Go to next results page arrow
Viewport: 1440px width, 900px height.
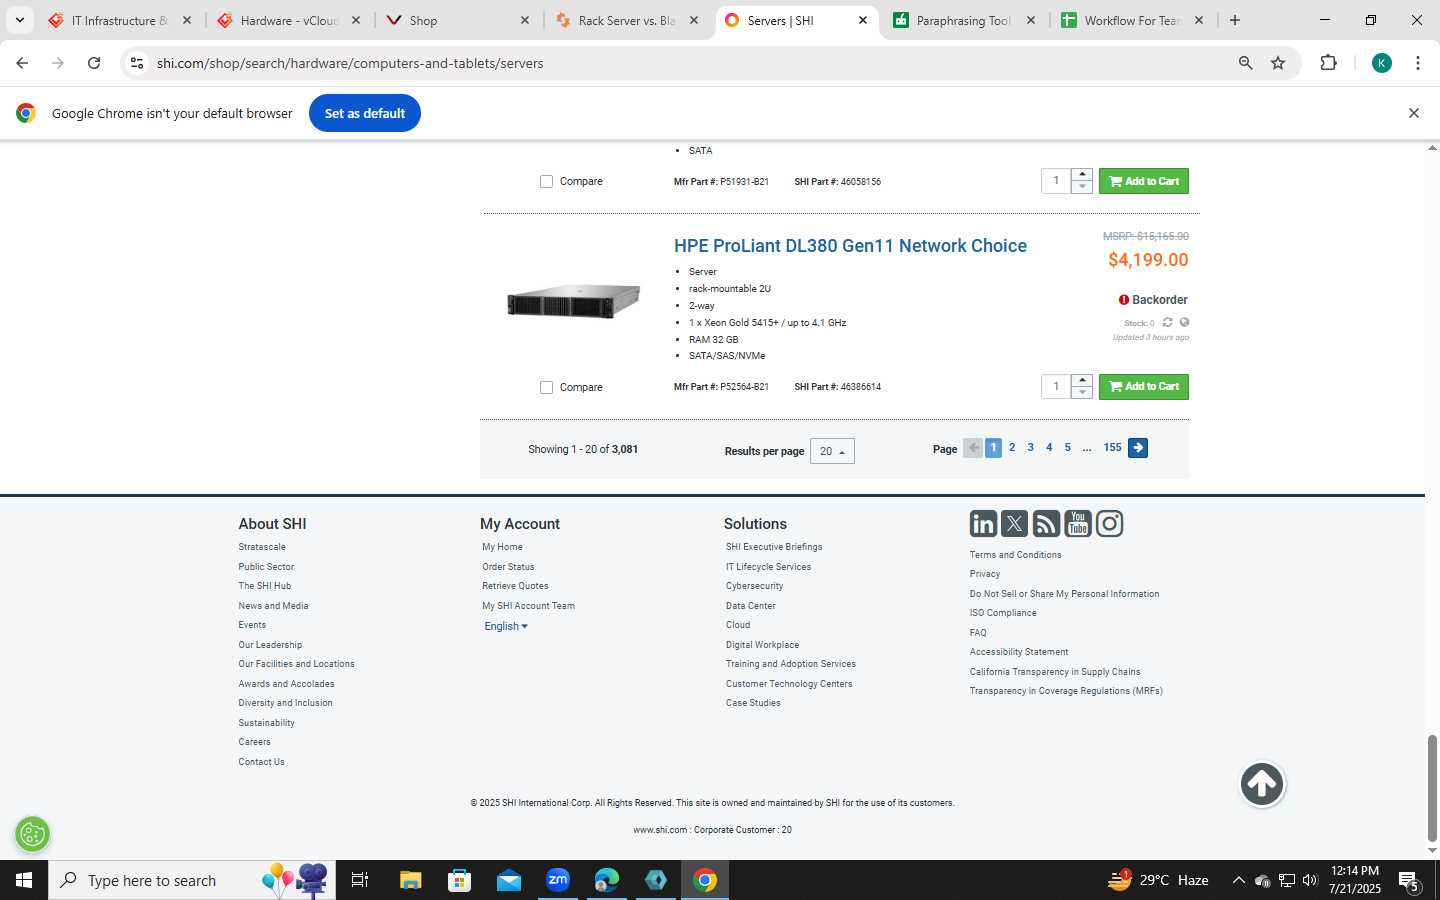coord(1138,448)
